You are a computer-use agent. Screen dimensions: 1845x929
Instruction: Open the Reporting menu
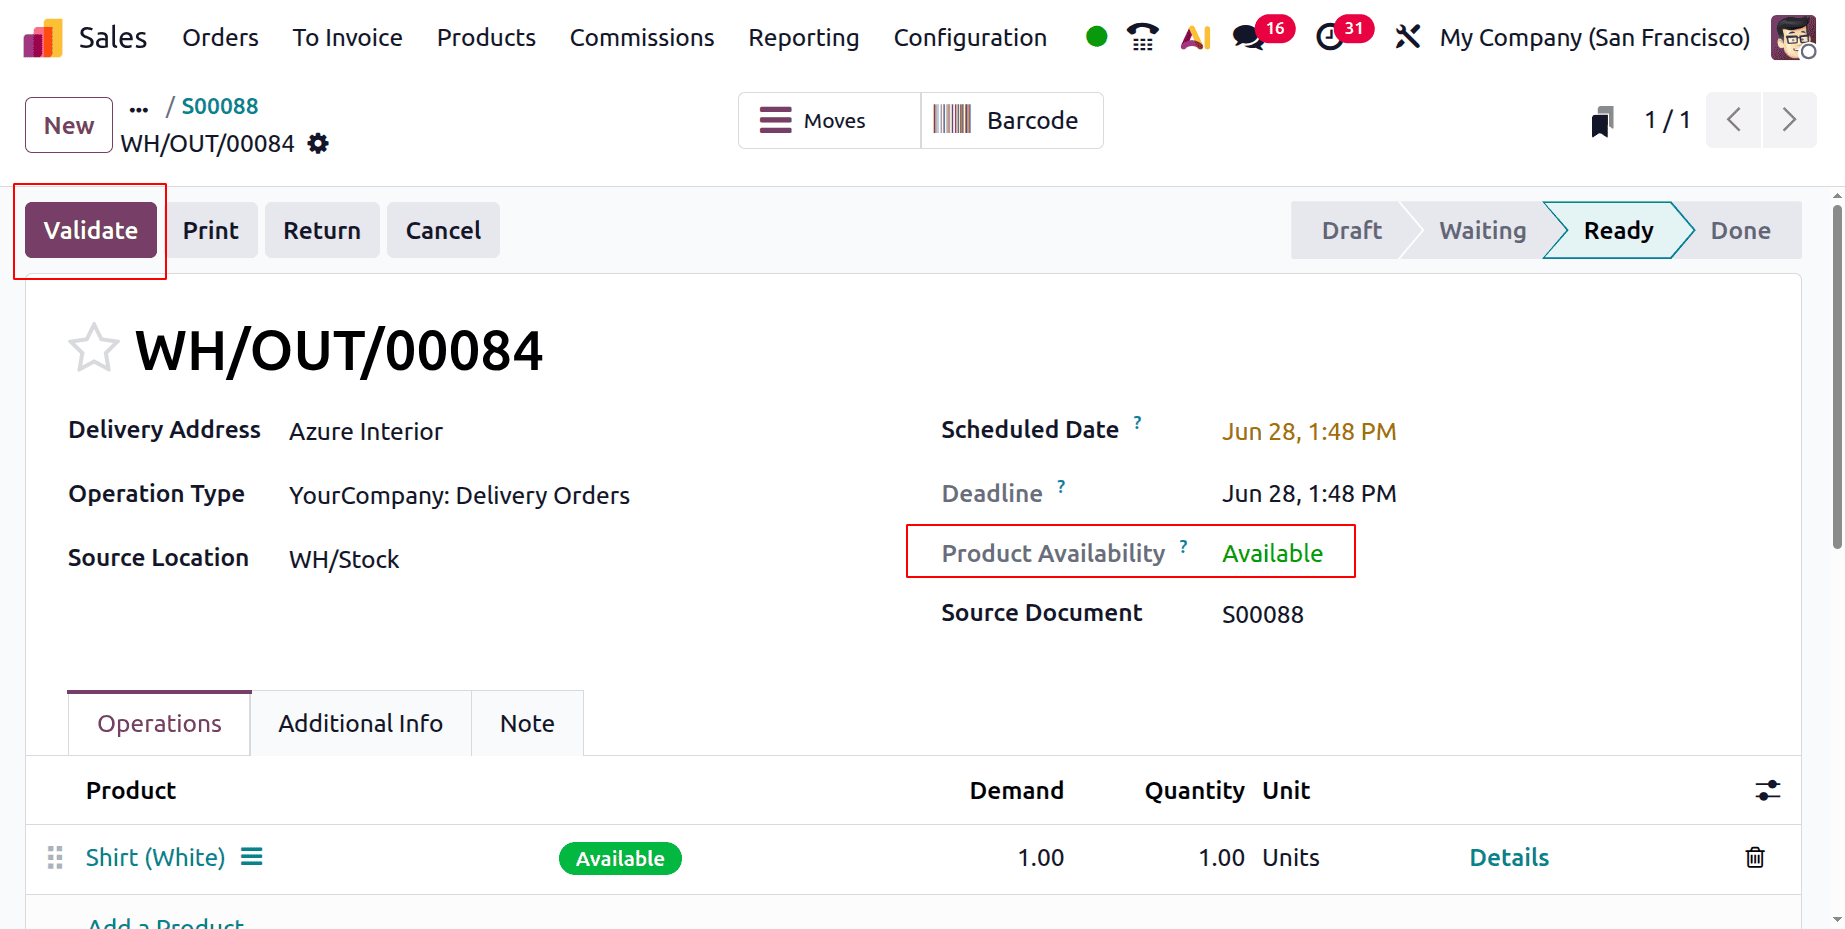pos(803,38)
